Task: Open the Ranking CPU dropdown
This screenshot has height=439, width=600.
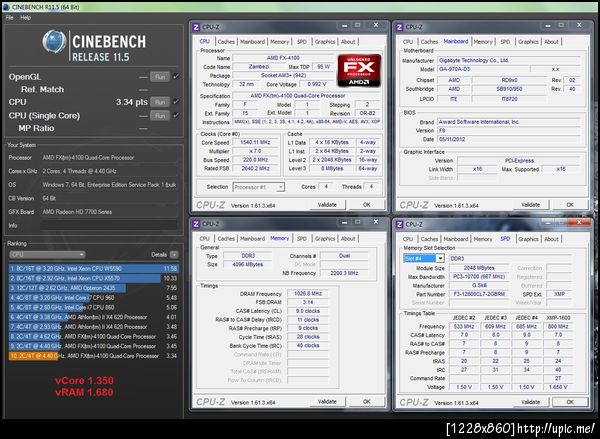Action: click(x=47, y=255)
